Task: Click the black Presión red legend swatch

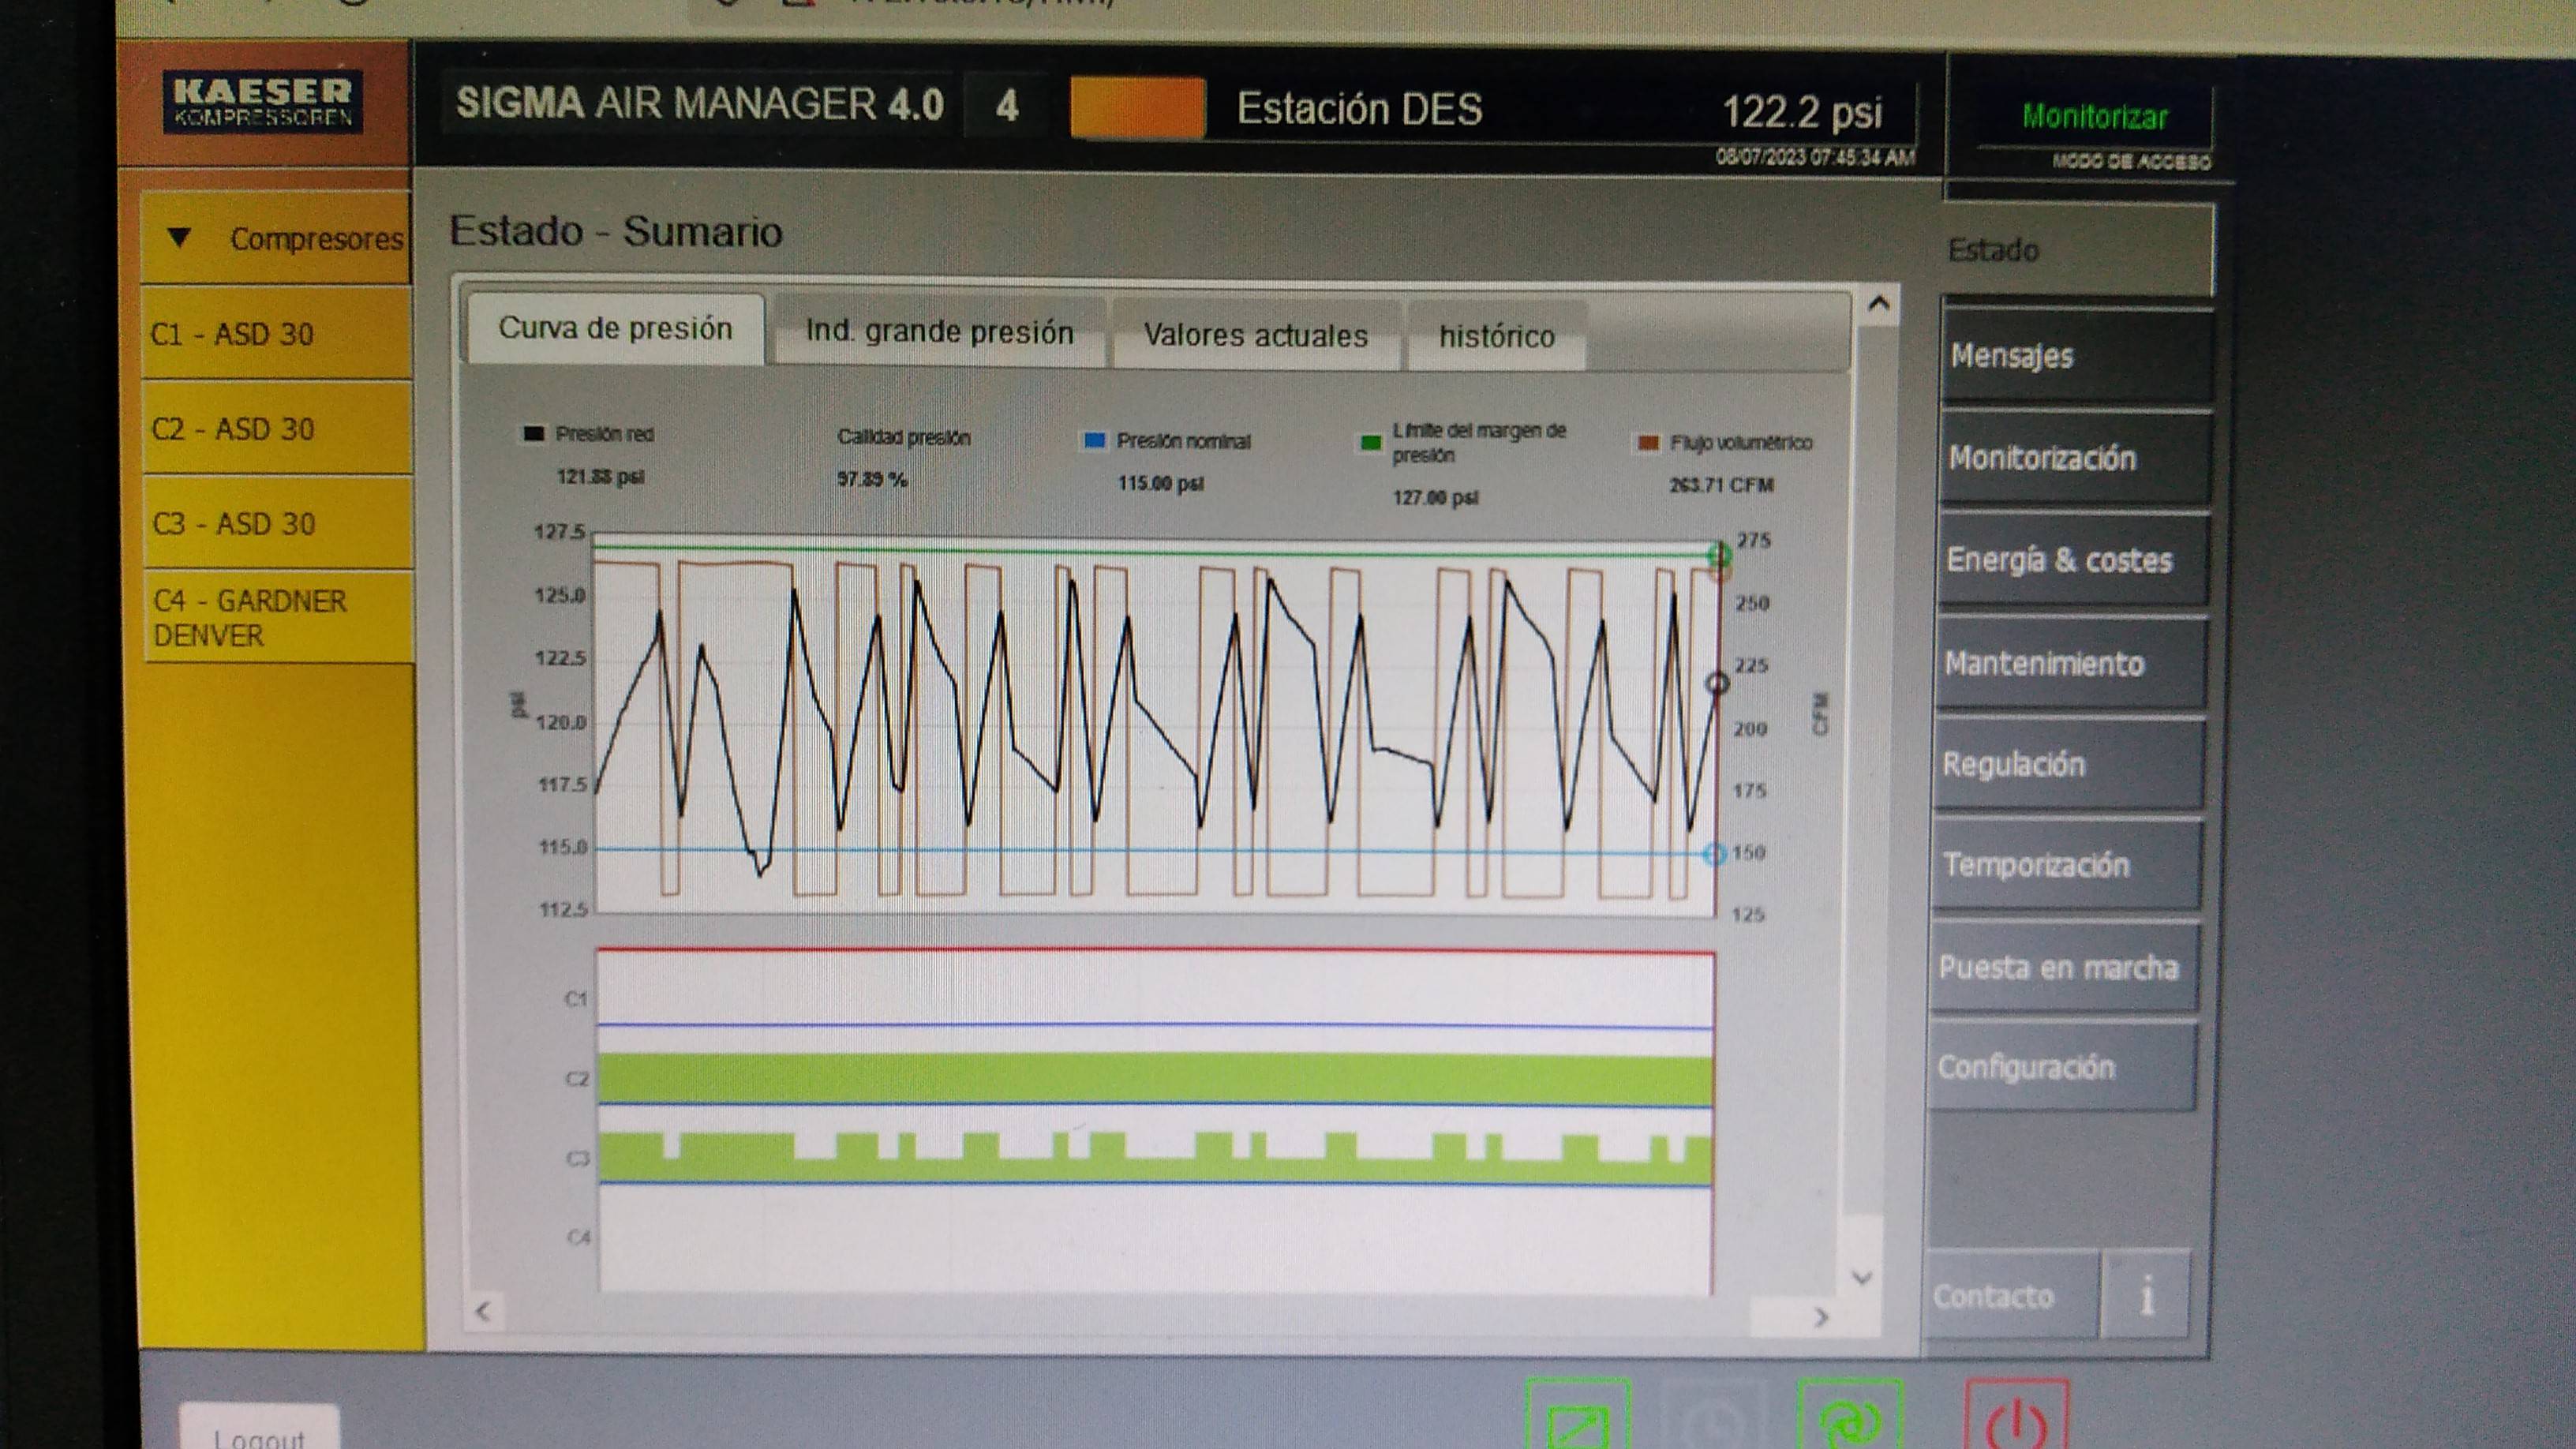Action: [x=534, y=434]
